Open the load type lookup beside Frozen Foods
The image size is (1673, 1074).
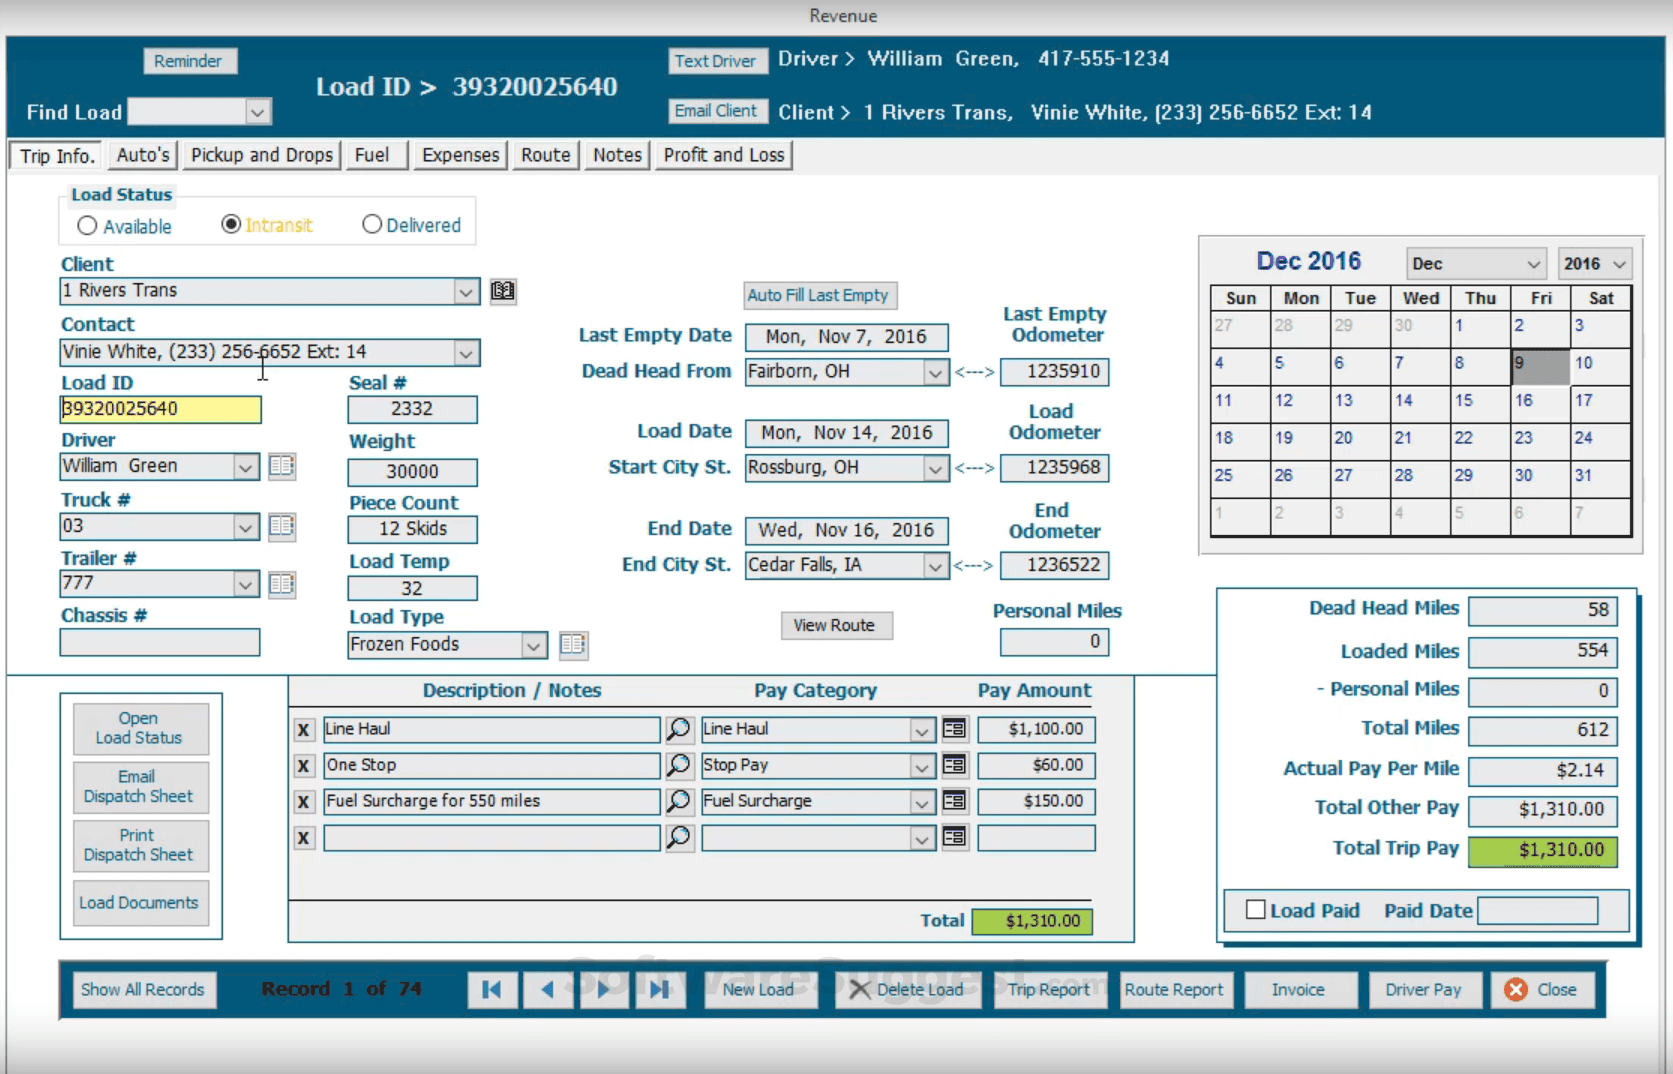click(573, 645)
